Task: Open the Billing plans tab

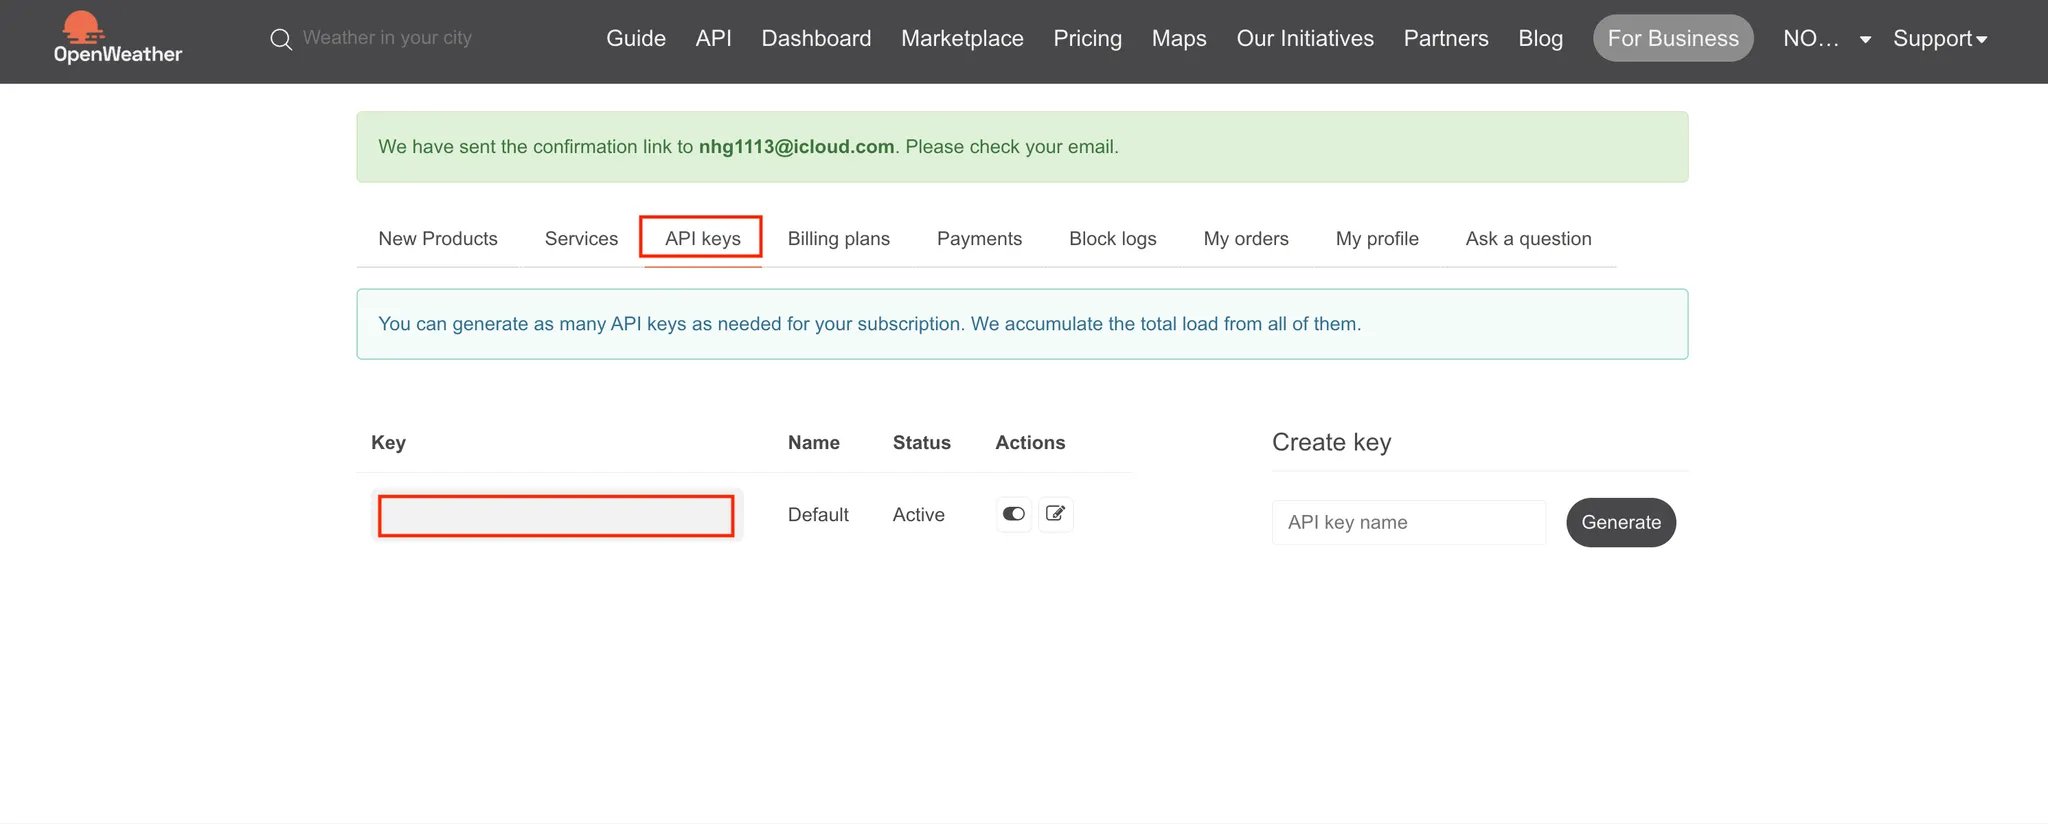Action: (x=838, y=239)
